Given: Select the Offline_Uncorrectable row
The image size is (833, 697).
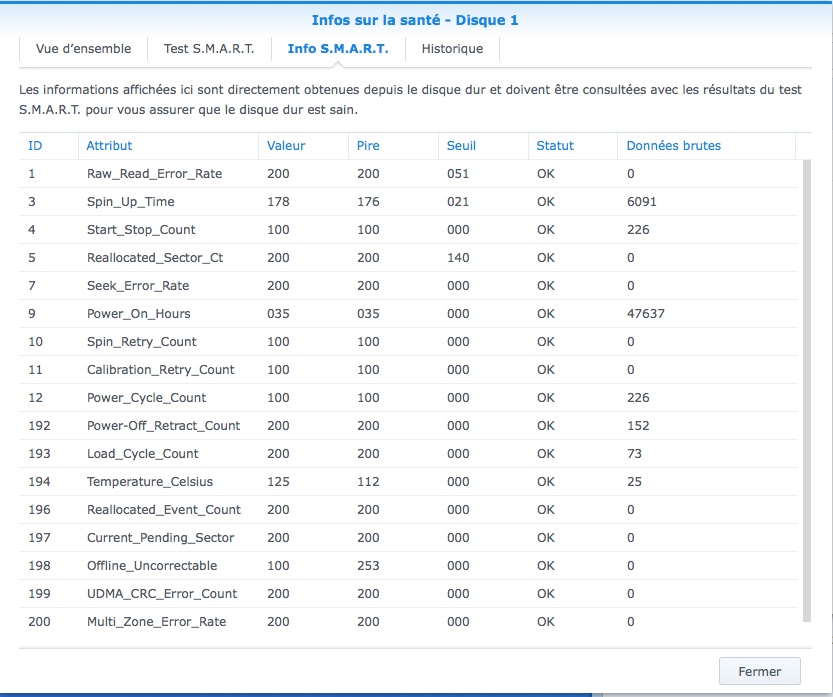Looking at the screenshot, I should (152, 566).
